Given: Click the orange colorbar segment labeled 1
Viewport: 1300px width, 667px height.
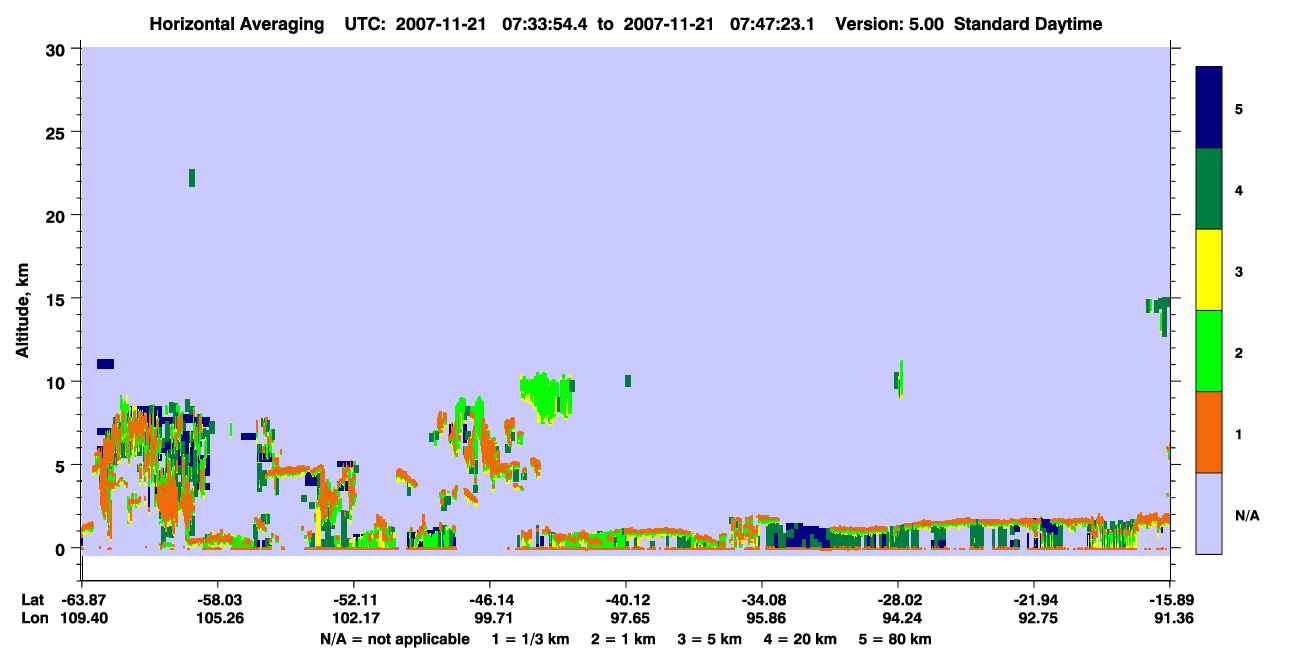Looking at the screenshot, I should [1209, 432].
